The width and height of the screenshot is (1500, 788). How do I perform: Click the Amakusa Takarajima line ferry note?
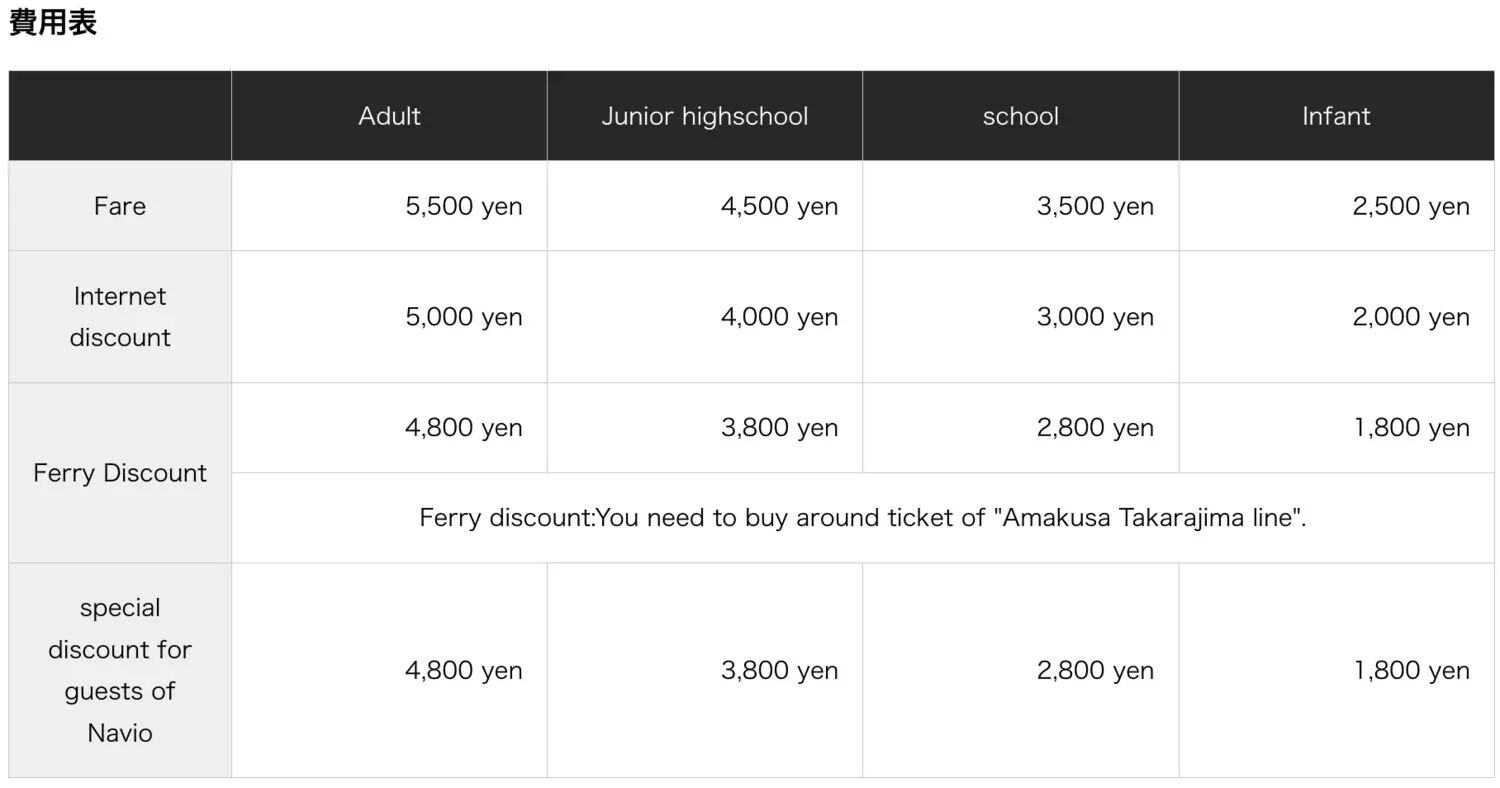[862, 518]
